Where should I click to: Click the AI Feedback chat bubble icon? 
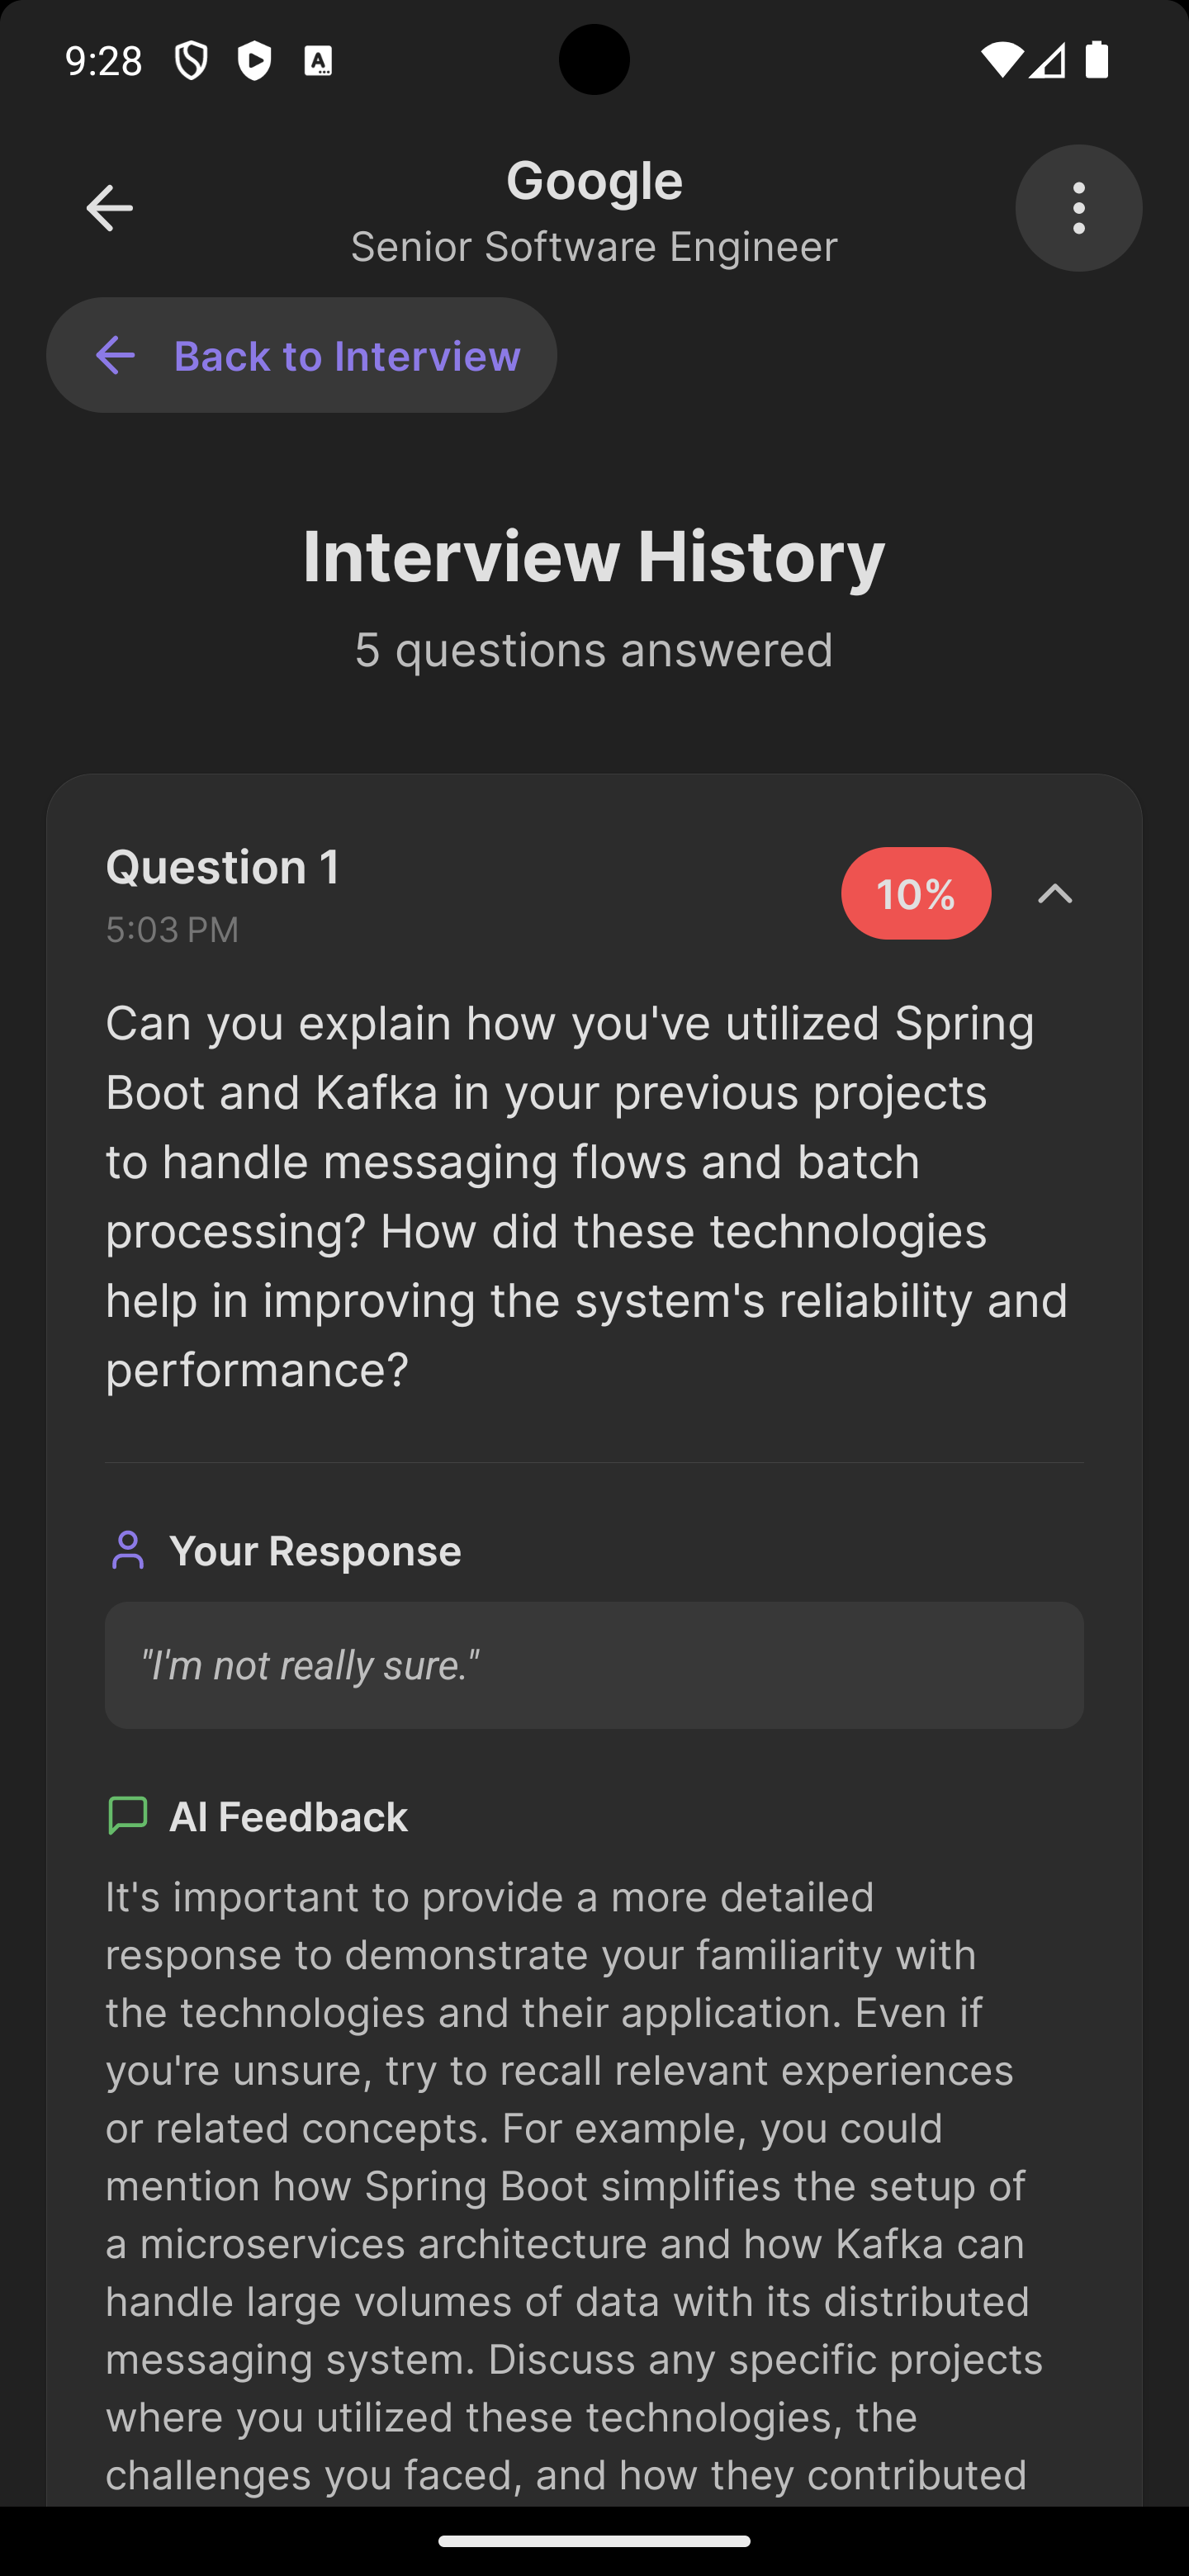pyautogui.click(x=127, y=1816)
